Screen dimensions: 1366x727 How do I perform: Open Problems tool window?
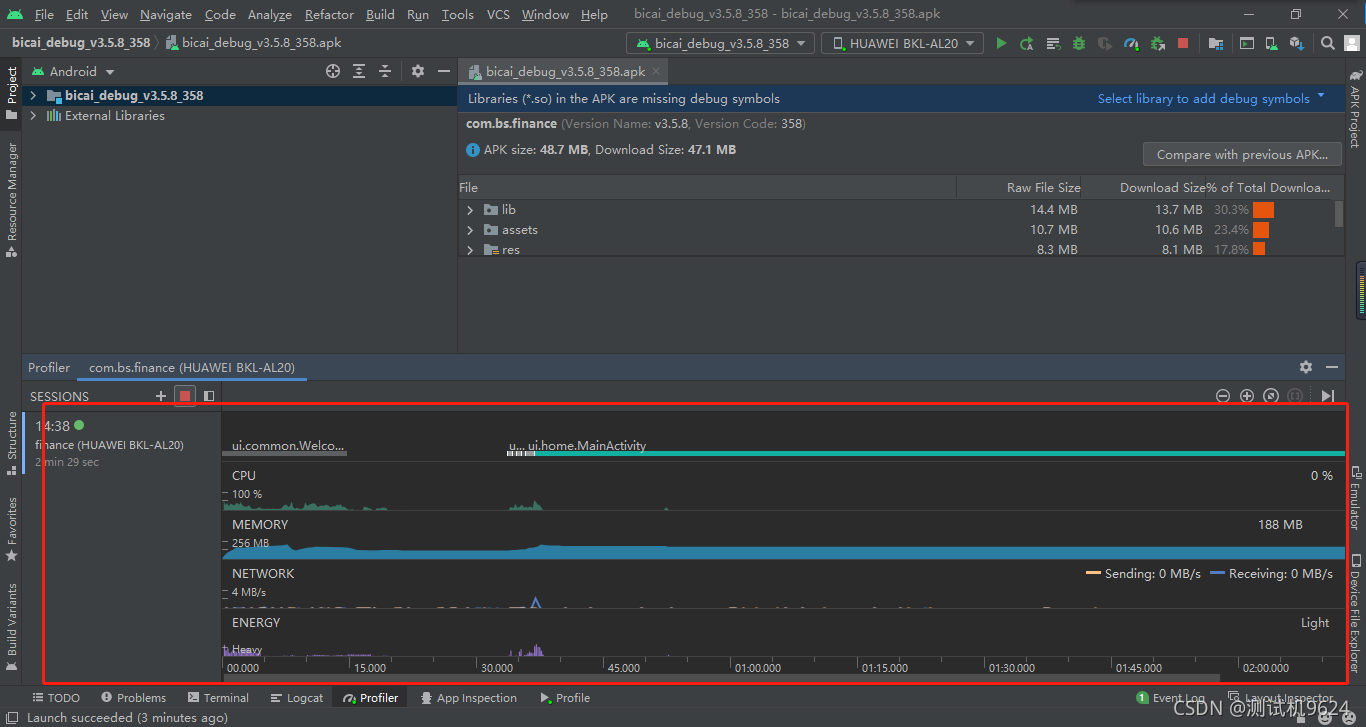pos(133,698)
